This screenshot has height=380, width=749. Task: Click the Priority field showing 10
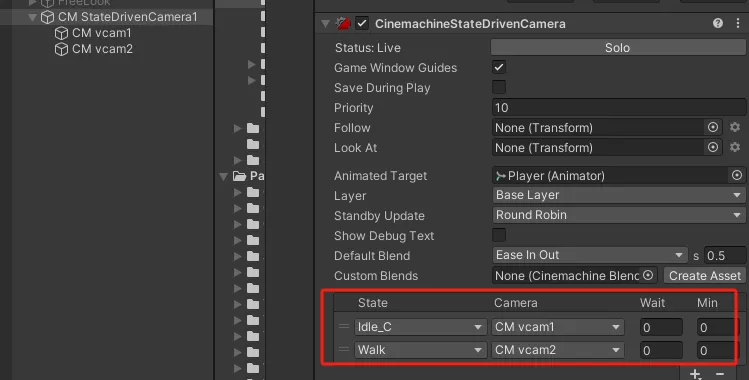click(619, 107)
